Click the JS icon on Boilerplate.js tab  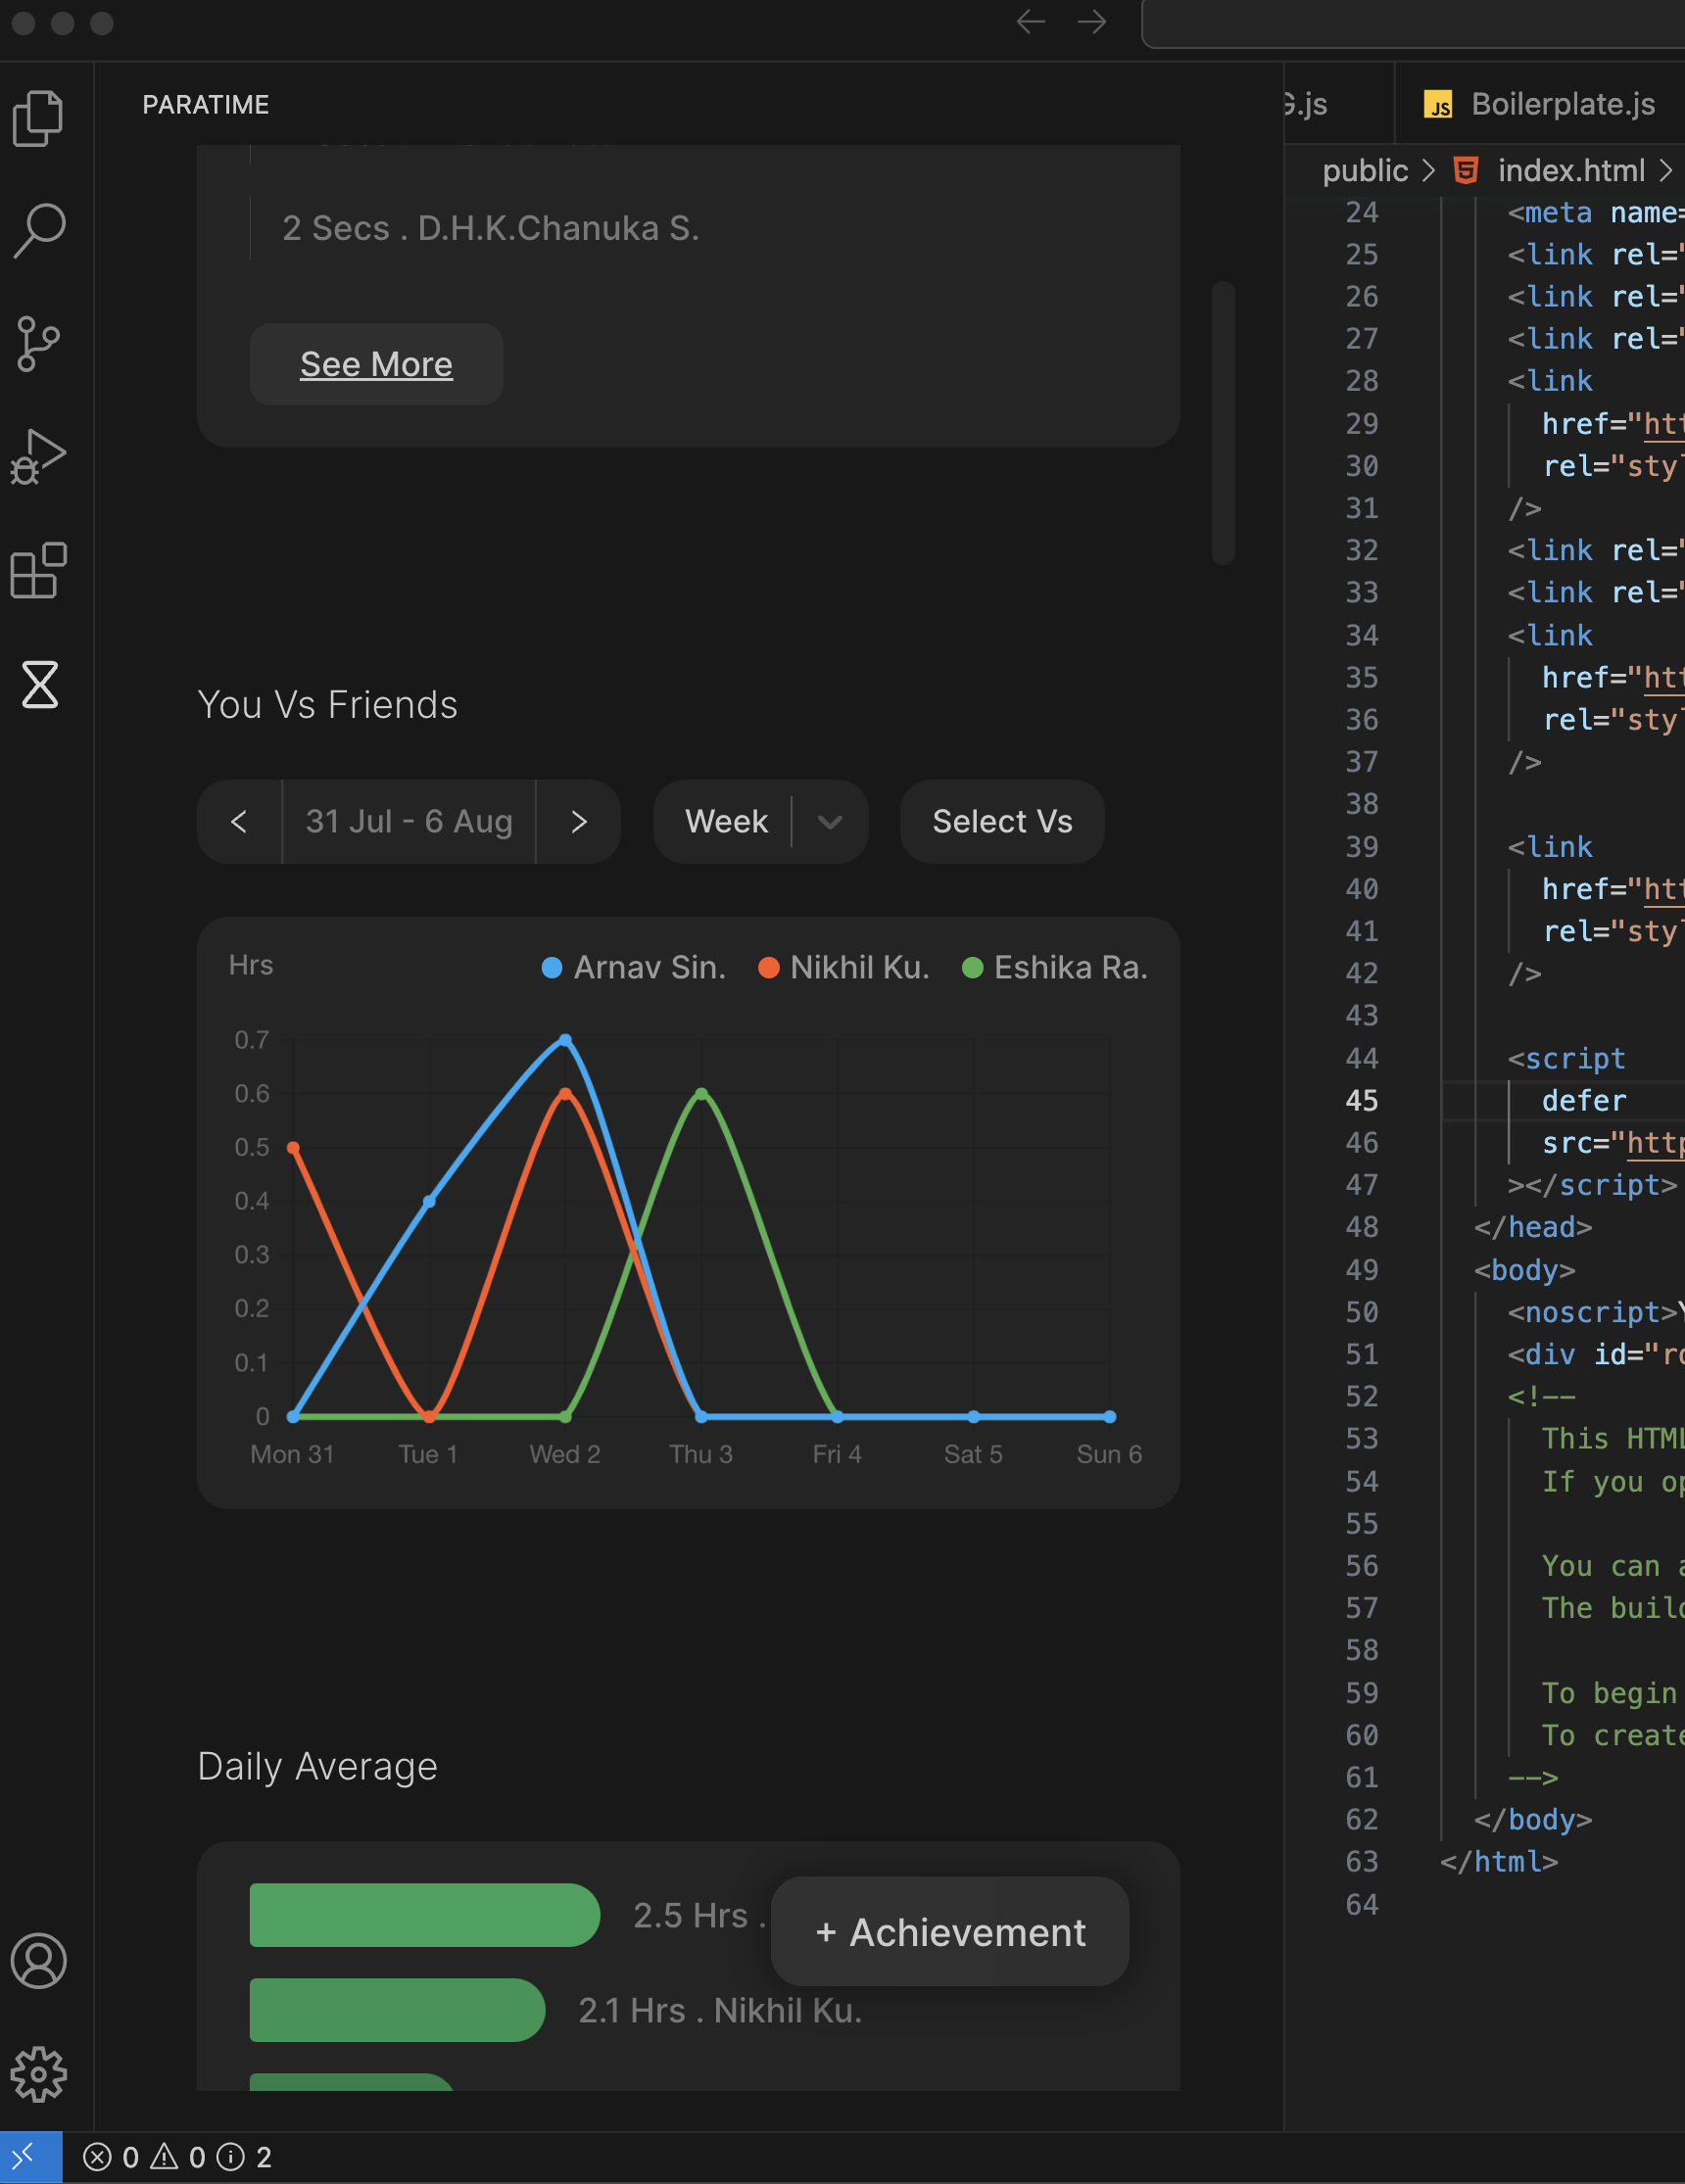pos(1438,104)
